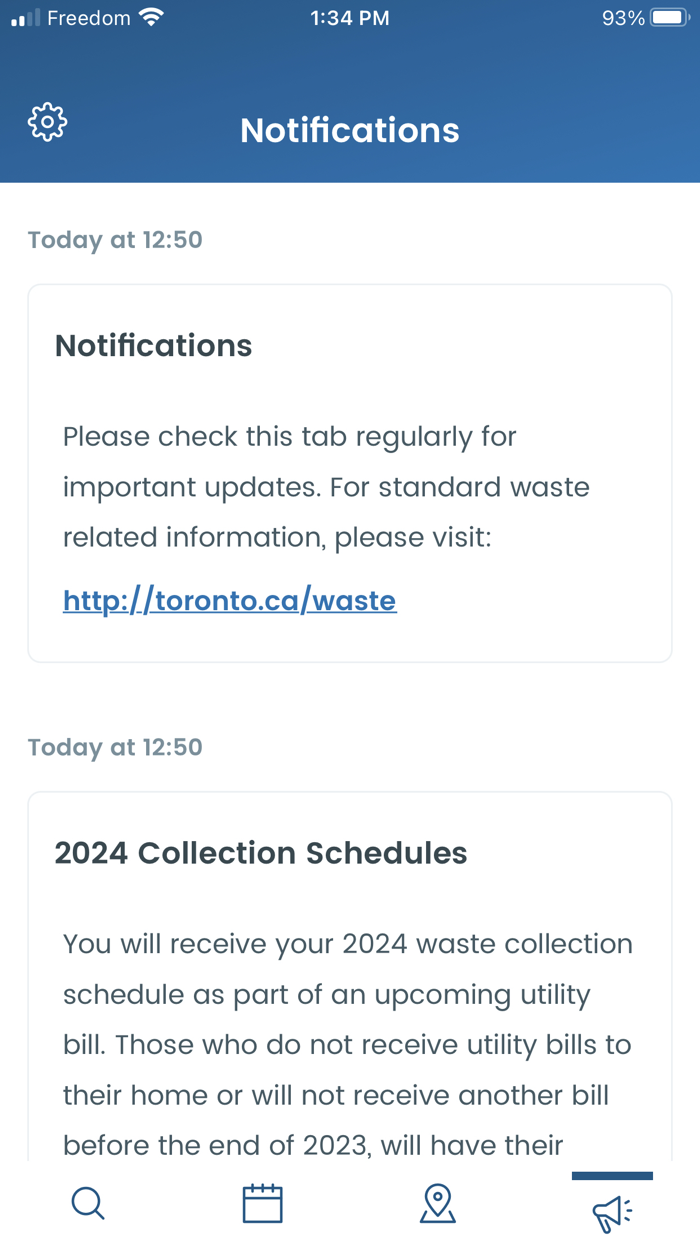The width and height of the screenshot is (700, 1244).
Task: Tap the Wi-Fi icon in status bar
Action: click(x=150, y=16)
